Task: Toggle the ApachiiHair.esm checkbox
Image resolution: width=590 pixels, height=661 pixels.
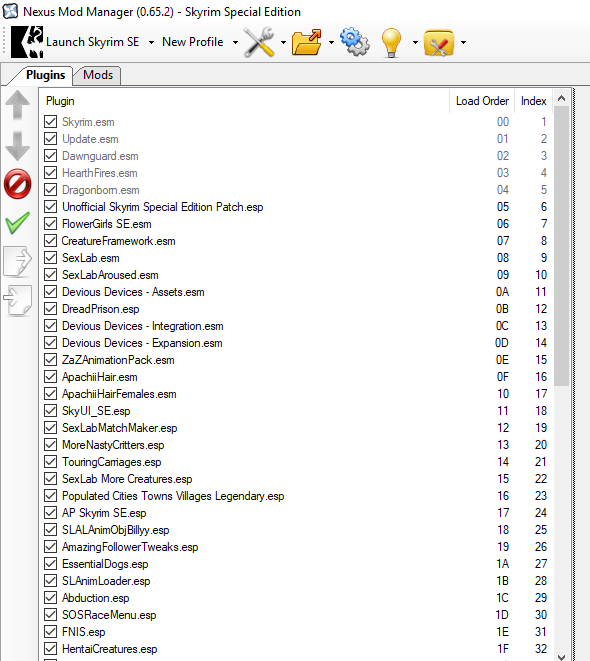Action: (x=51, y=377)
